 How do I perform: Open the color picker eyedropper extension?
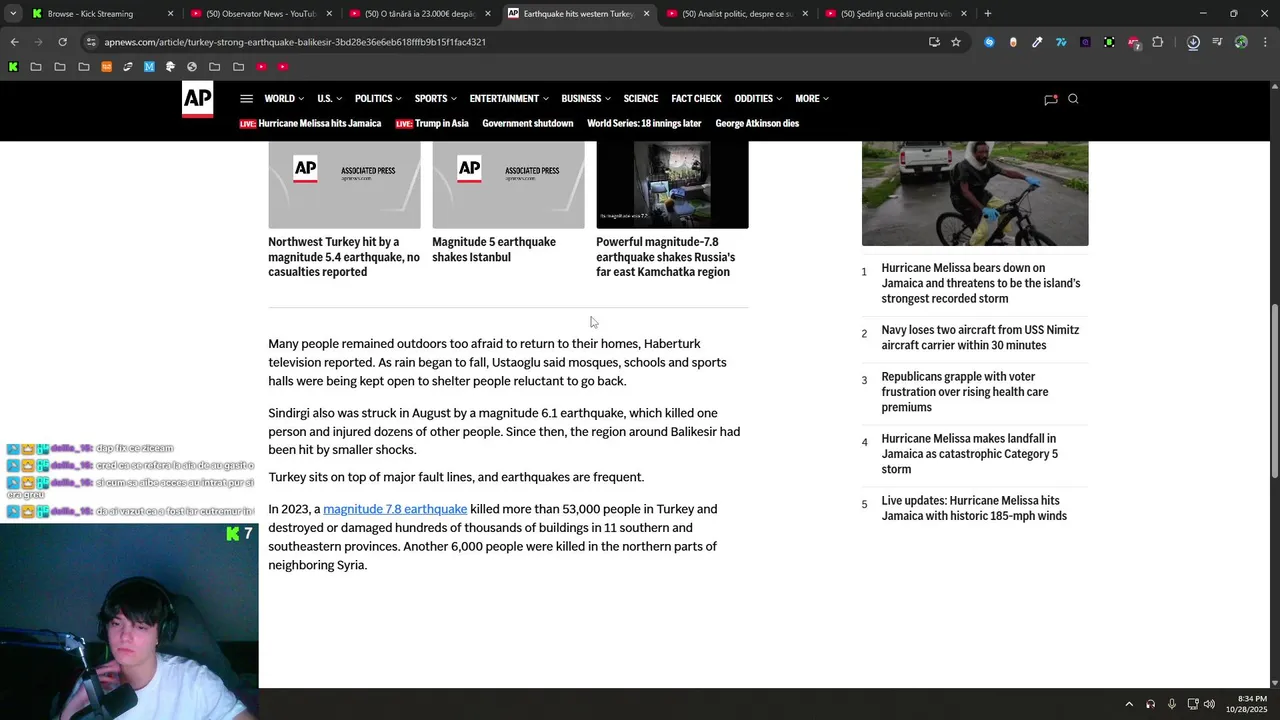tap(1037, 42)
